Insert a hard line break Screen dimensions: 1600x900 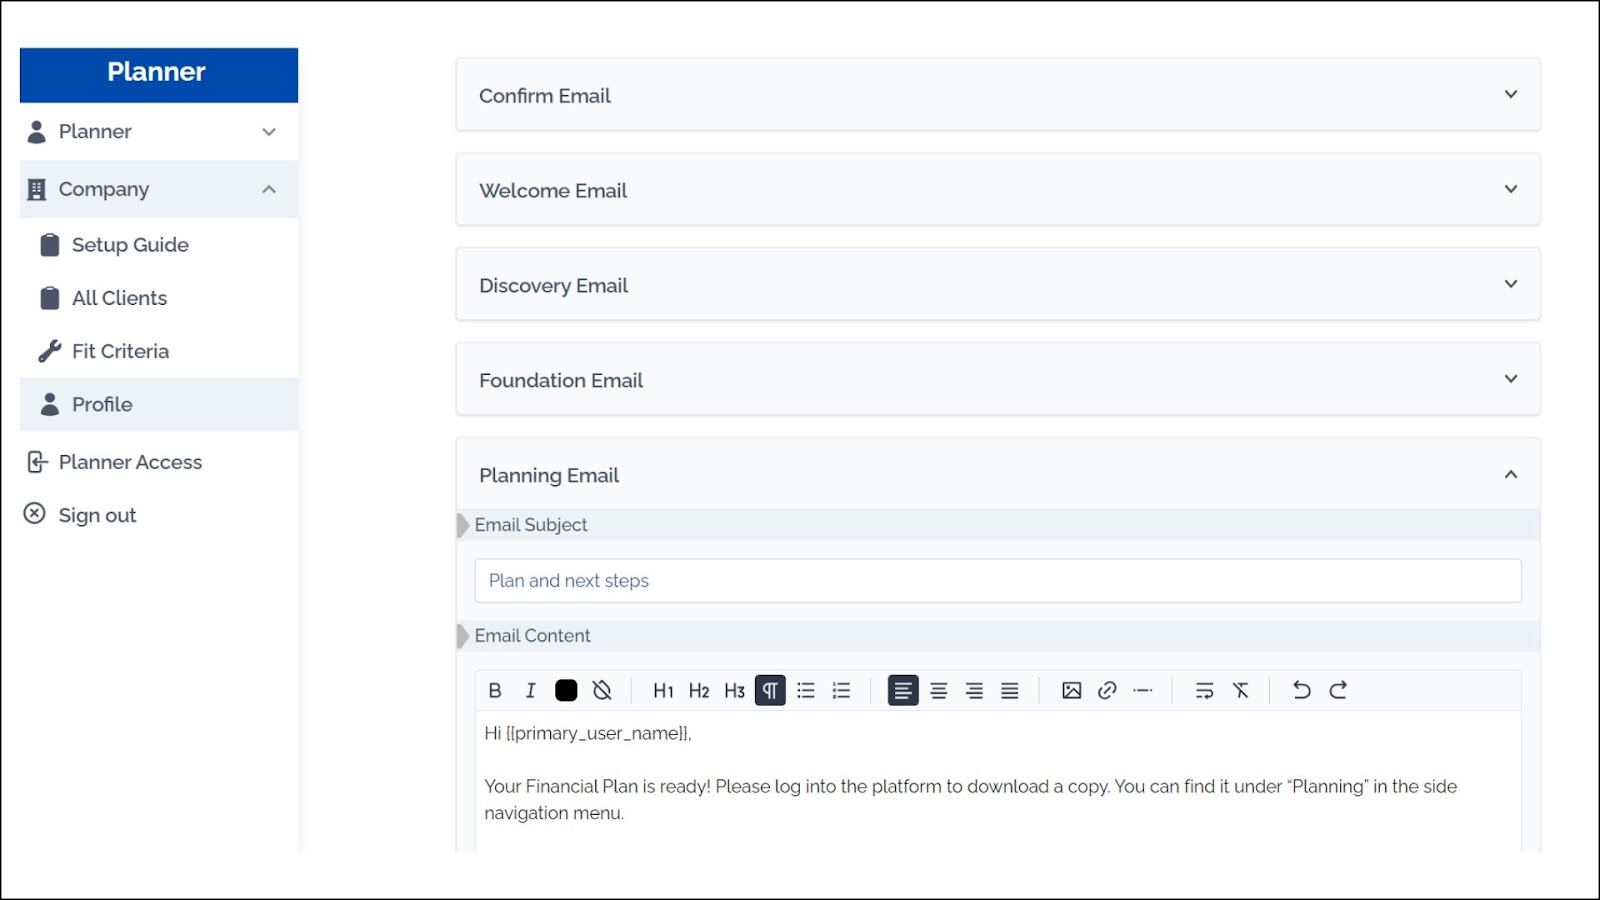(1205, 690)
